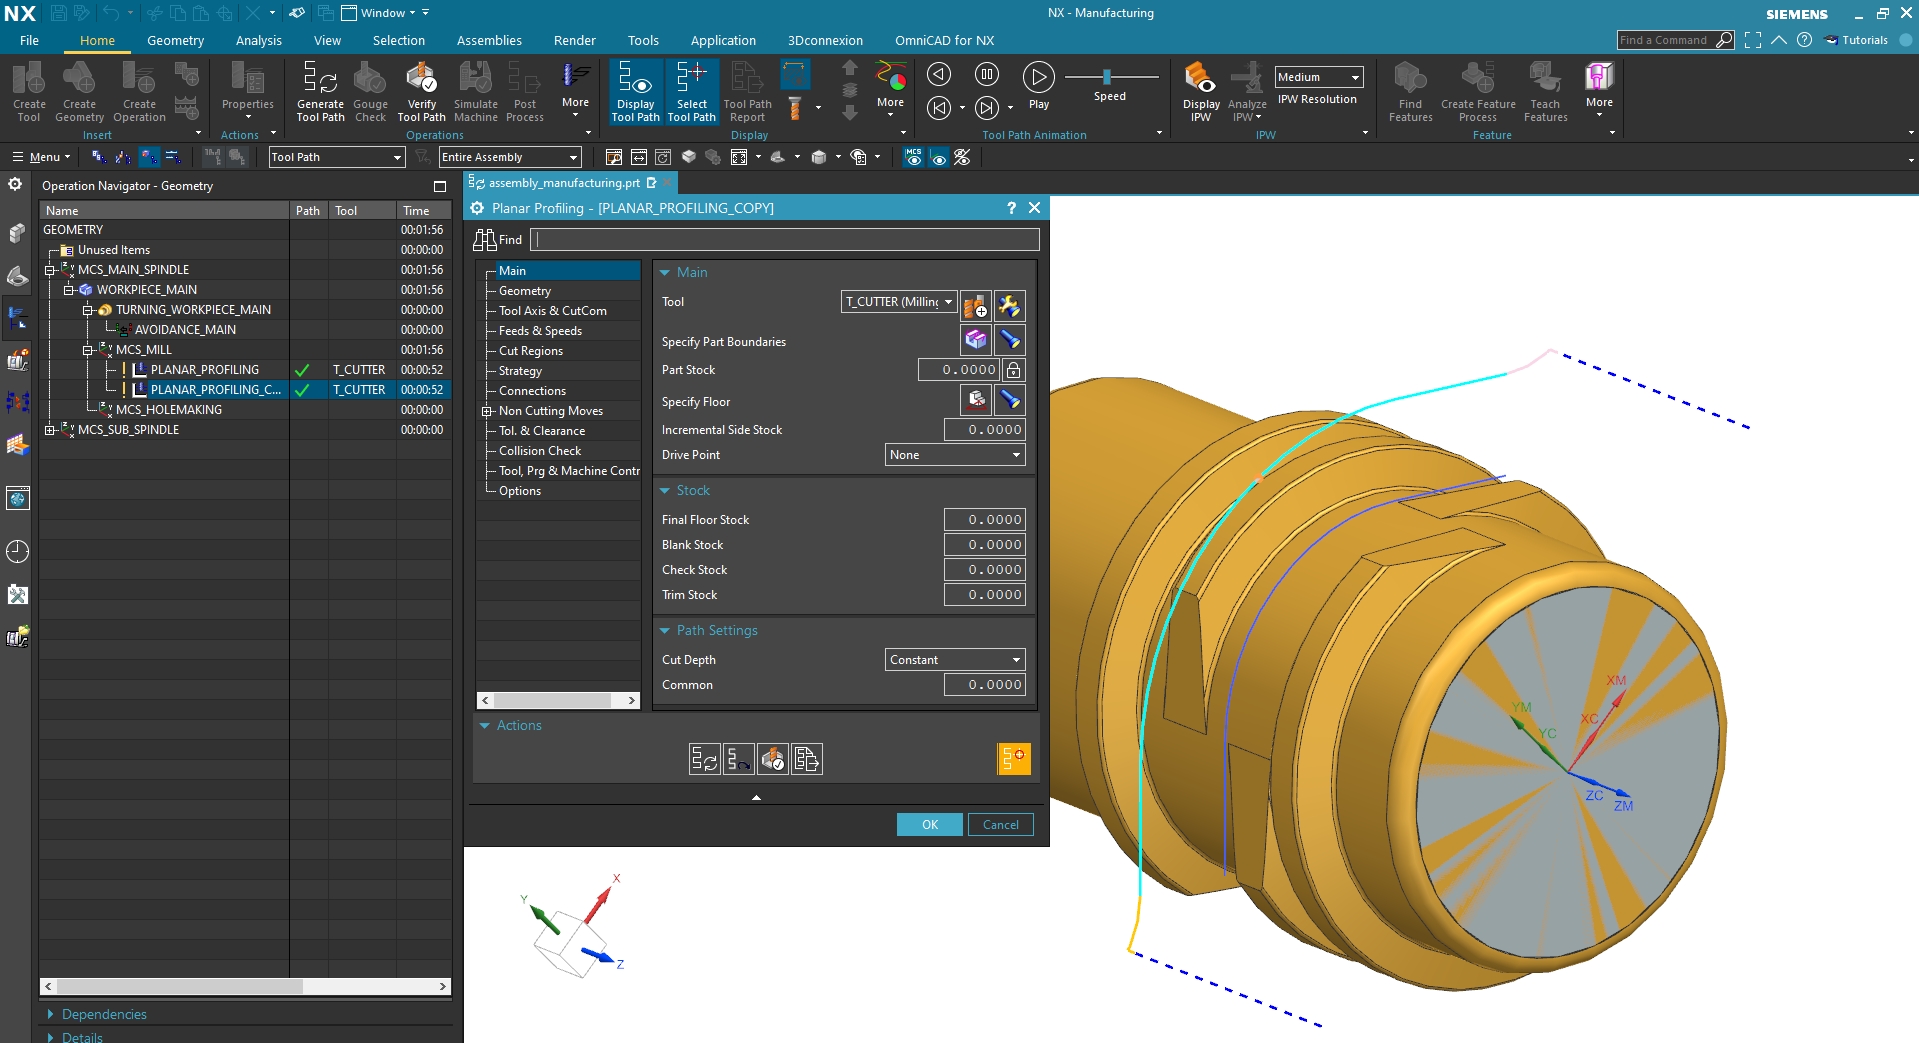Open OmniCAD for NX tab

coord(944,41)
